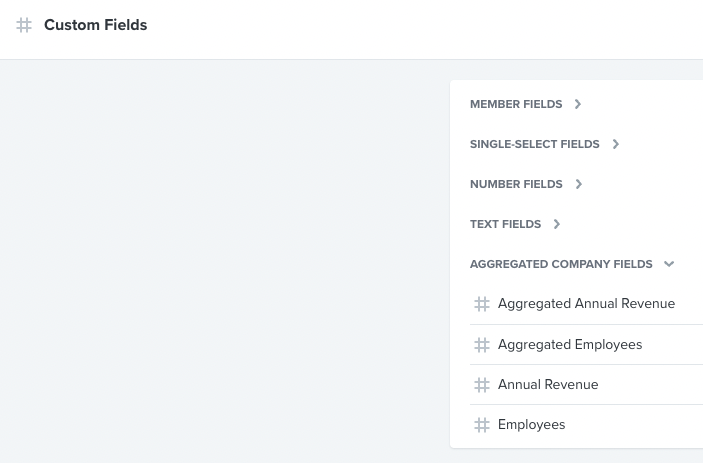Screen dimensions: 703x463
Task: Click the AGGREGATED COMPANY FIELDS heading
Action: click(x=561, y=264)
